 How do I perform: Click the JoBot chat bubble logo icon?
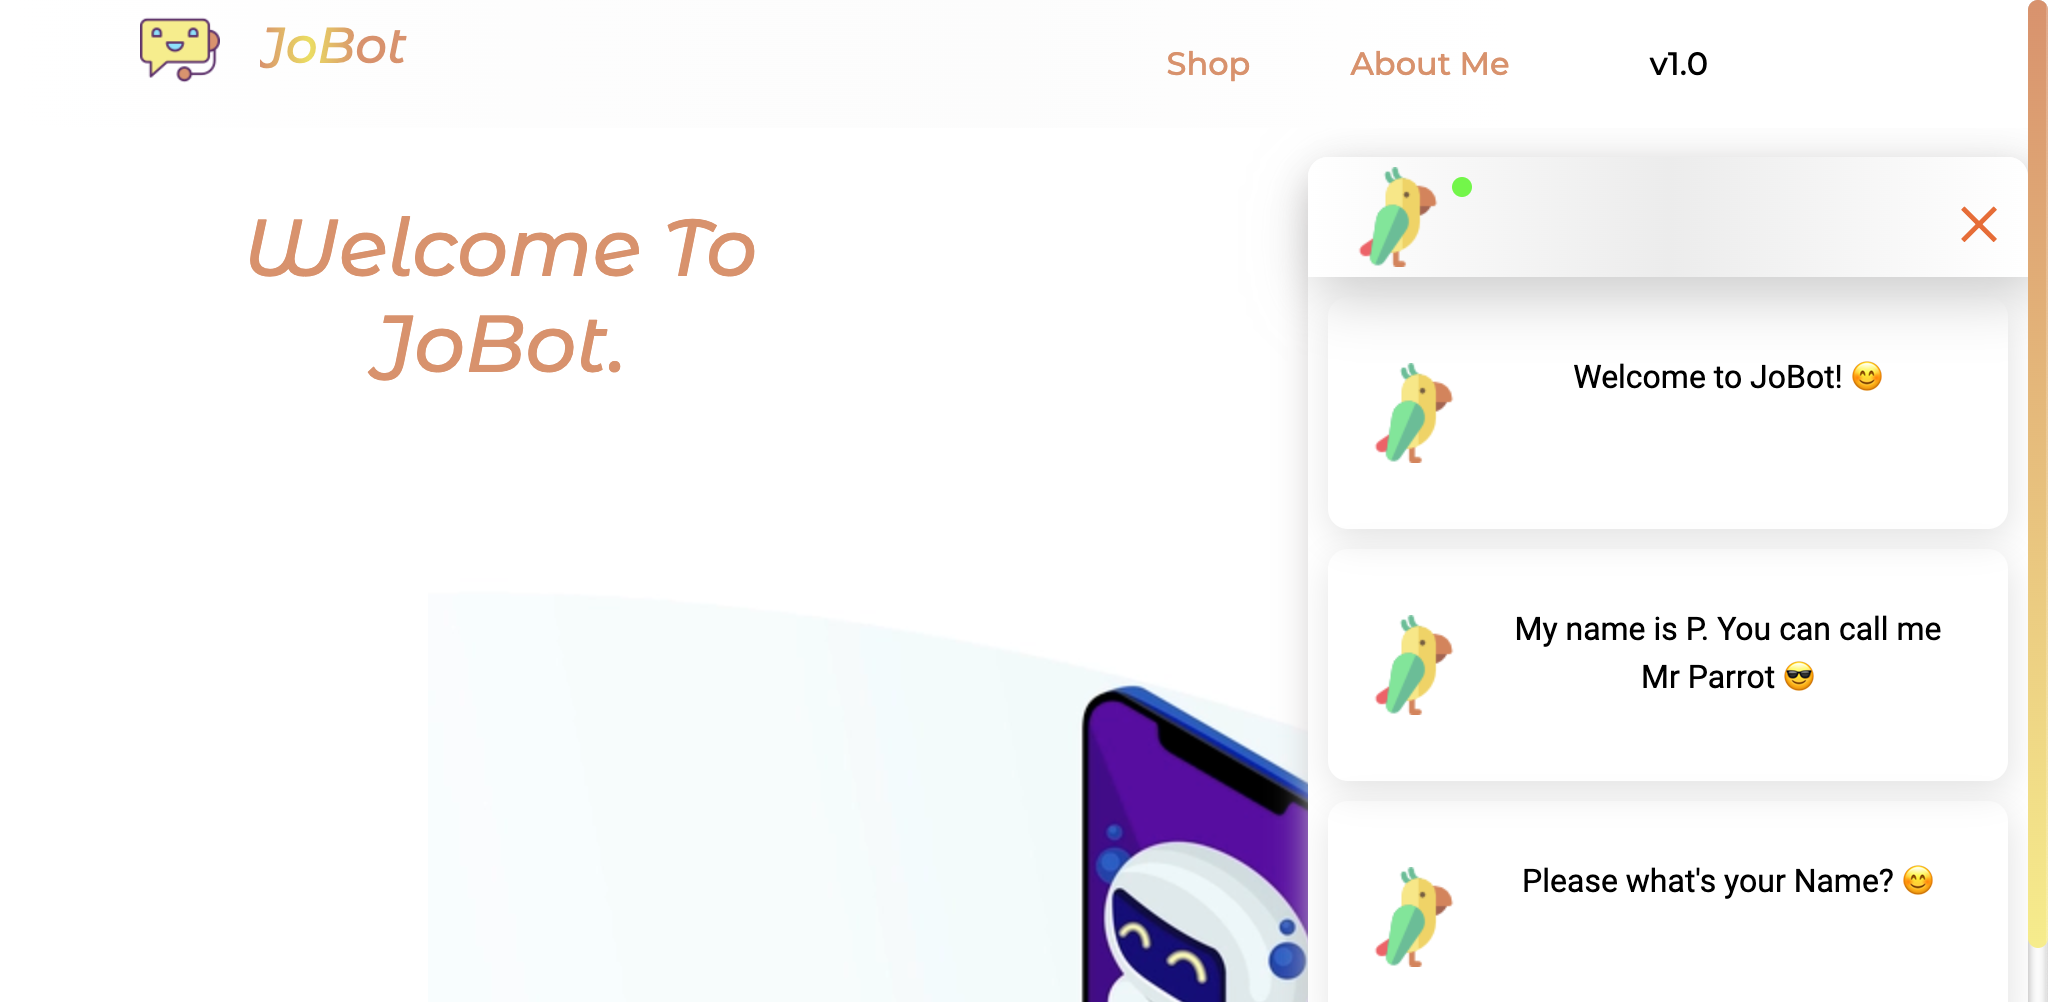[180, 48]
